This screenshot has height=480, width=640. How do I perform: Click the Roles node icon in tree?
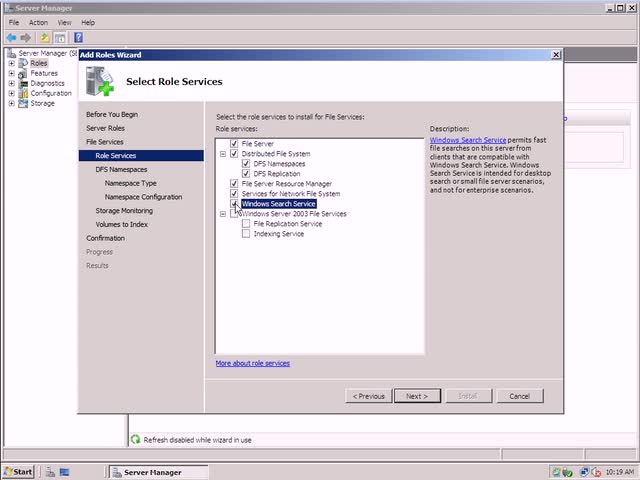(23, 63)
